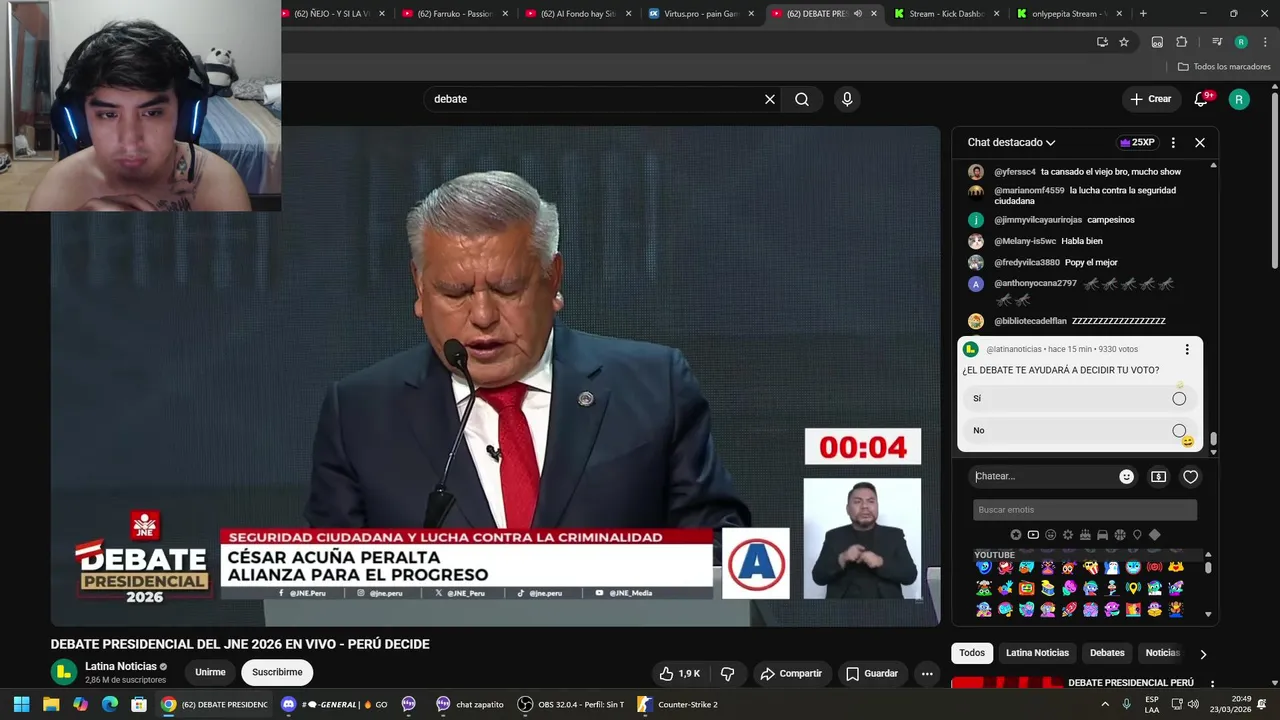1280x720 pixels.
Task: Open the Chrome three-dot menu
Action: point(1263,42)
